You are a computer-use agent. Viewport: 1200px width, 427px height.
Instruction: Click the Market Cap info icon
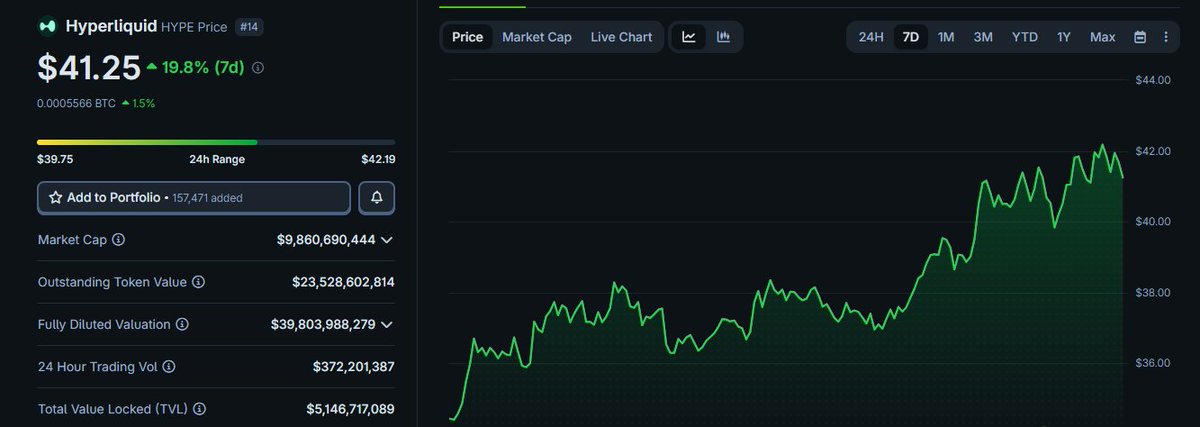pos(119,240)
